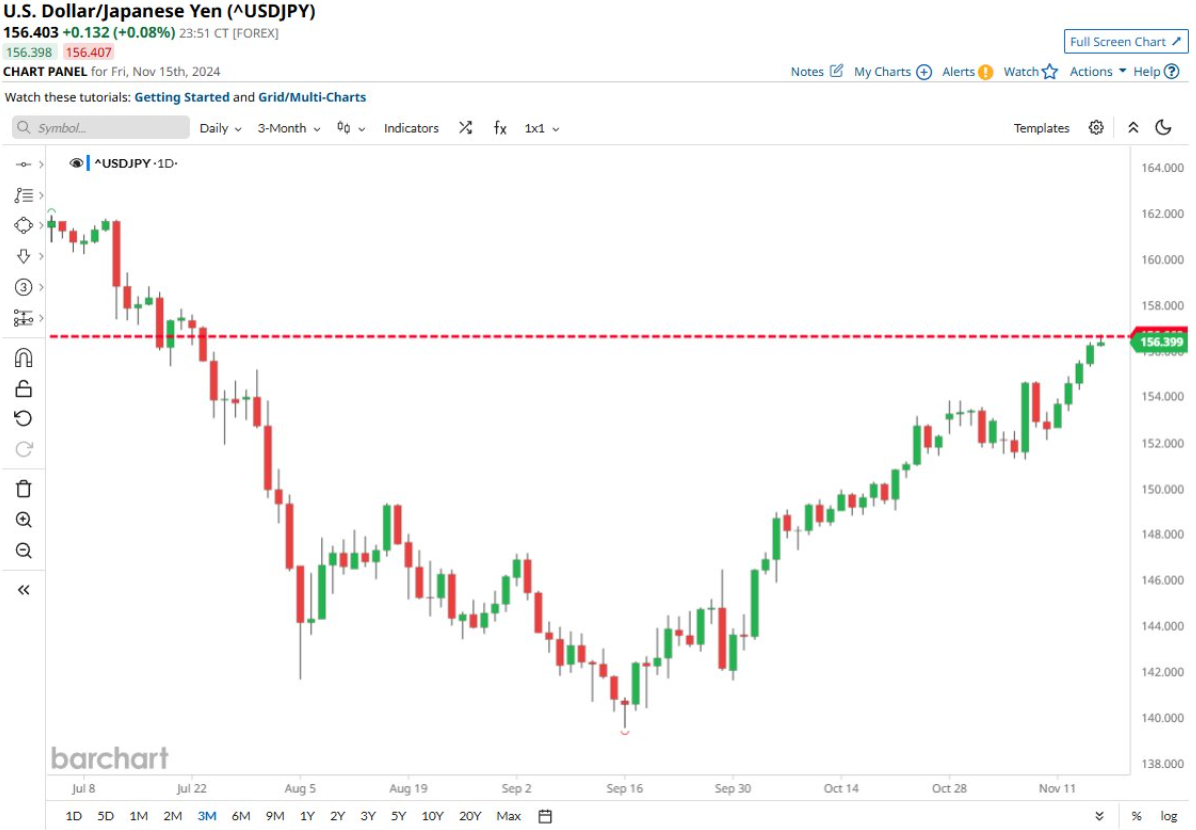Open the 1x1 grid layout dropdown
This screenshot has width=1196, height=830.
coord(542,128)
